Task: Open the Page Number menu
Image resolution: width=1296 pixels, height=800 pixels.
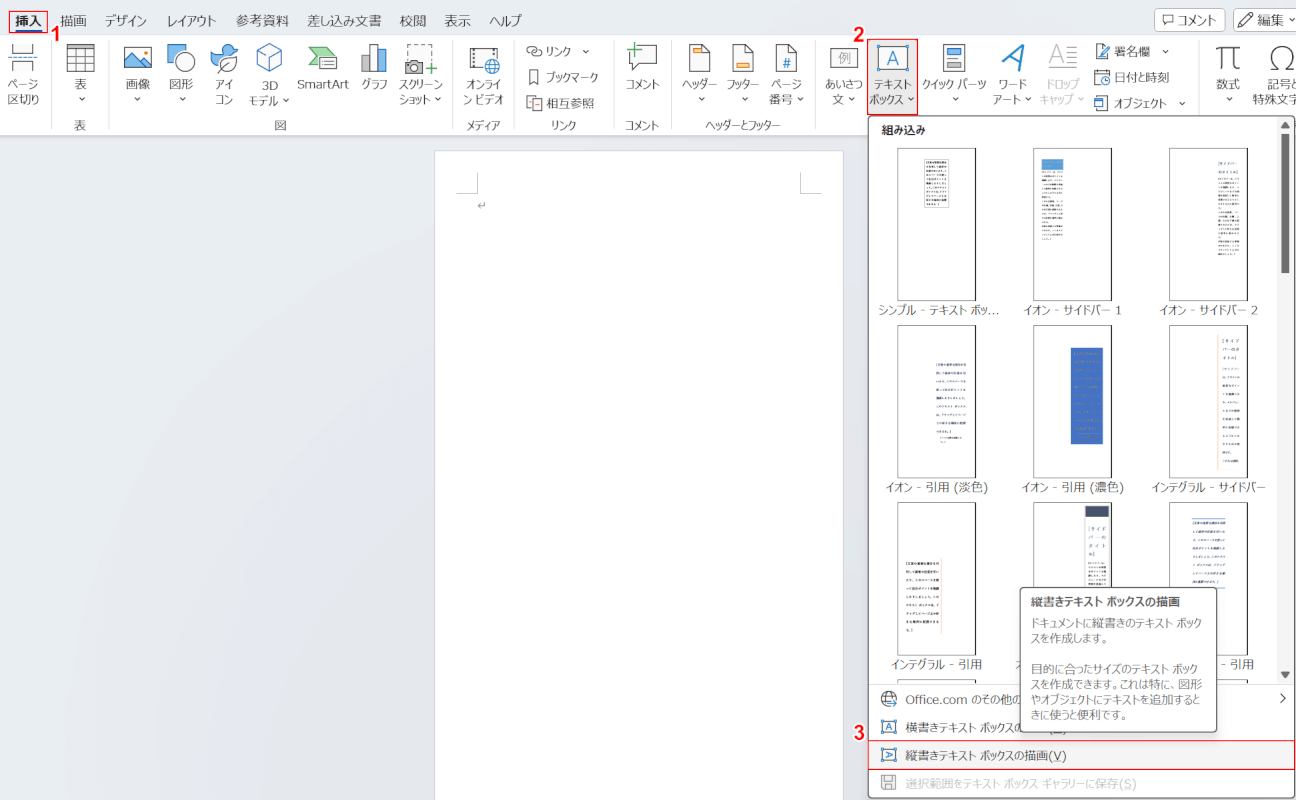Action: (786, 75)
